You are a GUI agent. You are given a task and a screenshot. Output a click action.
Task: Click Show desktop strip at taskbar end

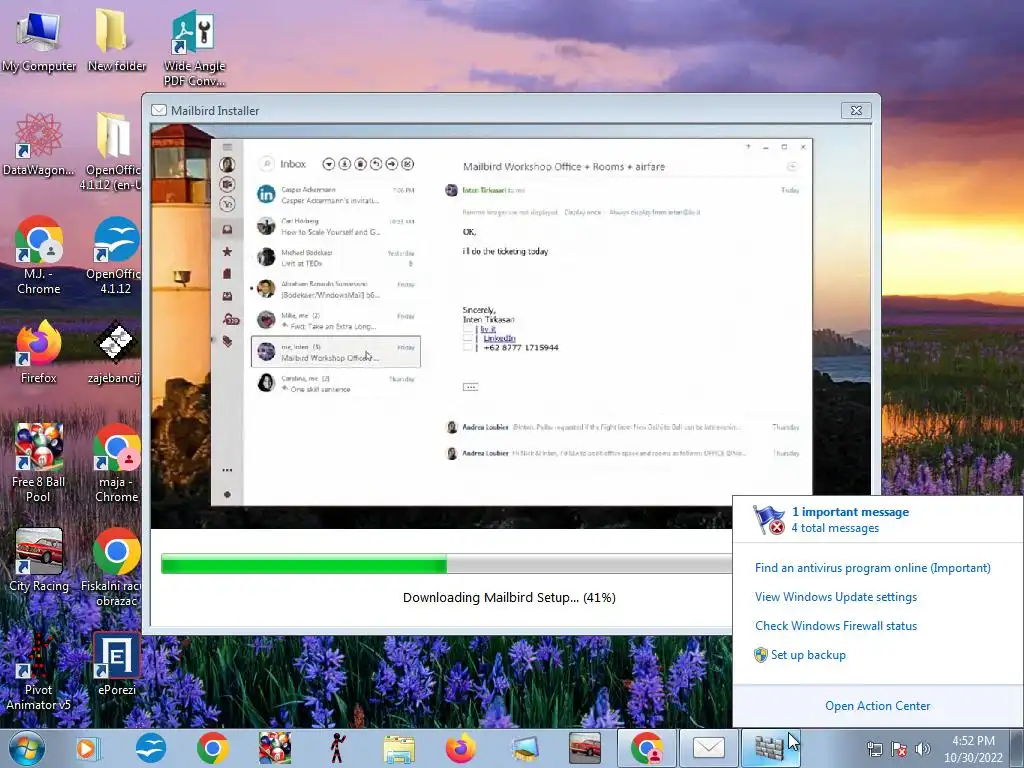[1017, 748]
